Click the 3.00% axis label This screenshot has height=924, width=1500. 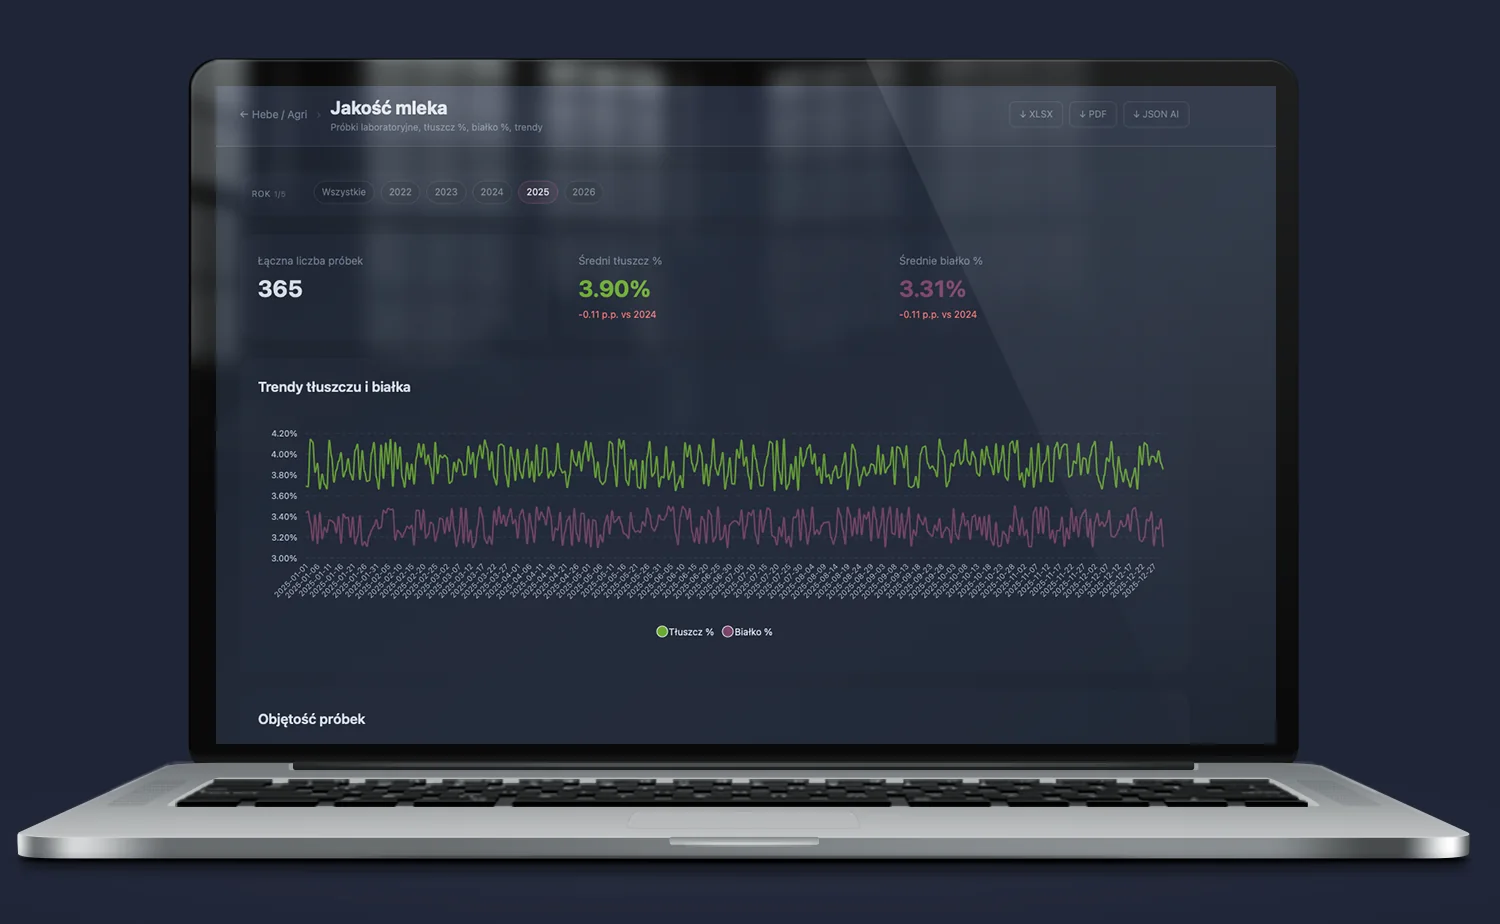point(284,559)
